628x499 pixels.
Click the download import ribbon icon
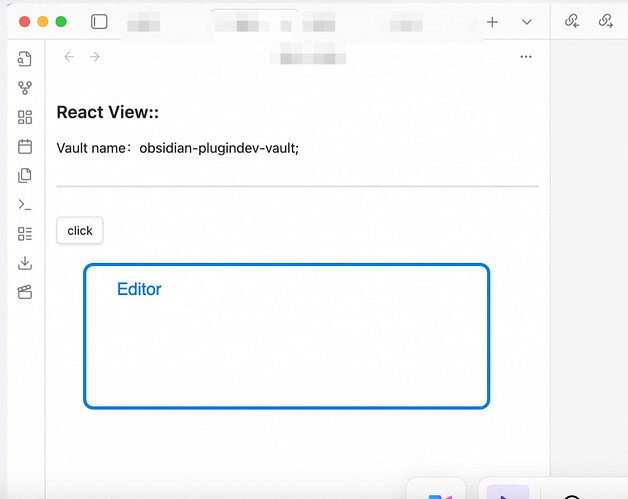(25, 263)
